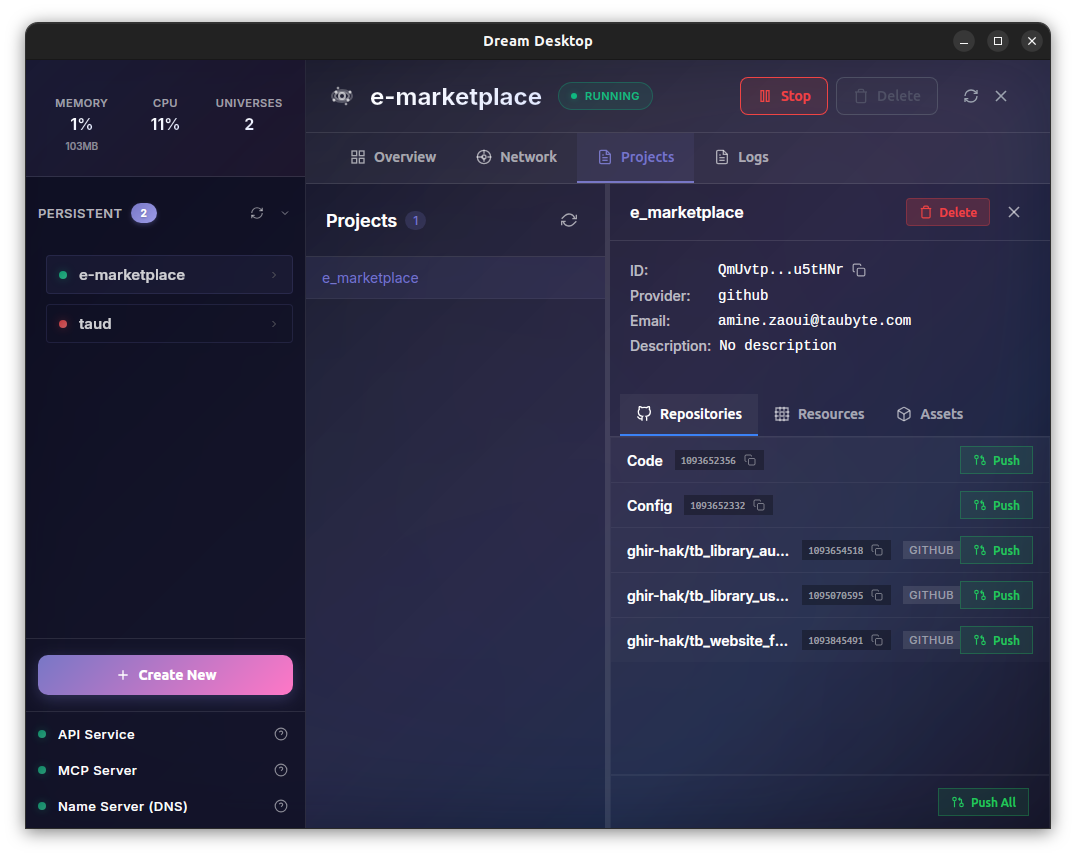
Task: Close the e_marketplace project details
Action: tap(1014, 212)
